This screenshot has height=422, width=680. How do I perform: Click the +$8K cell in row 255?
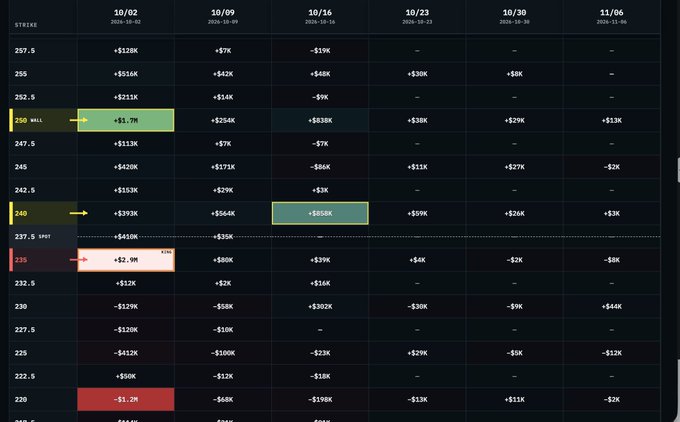(x=514, y=74)
